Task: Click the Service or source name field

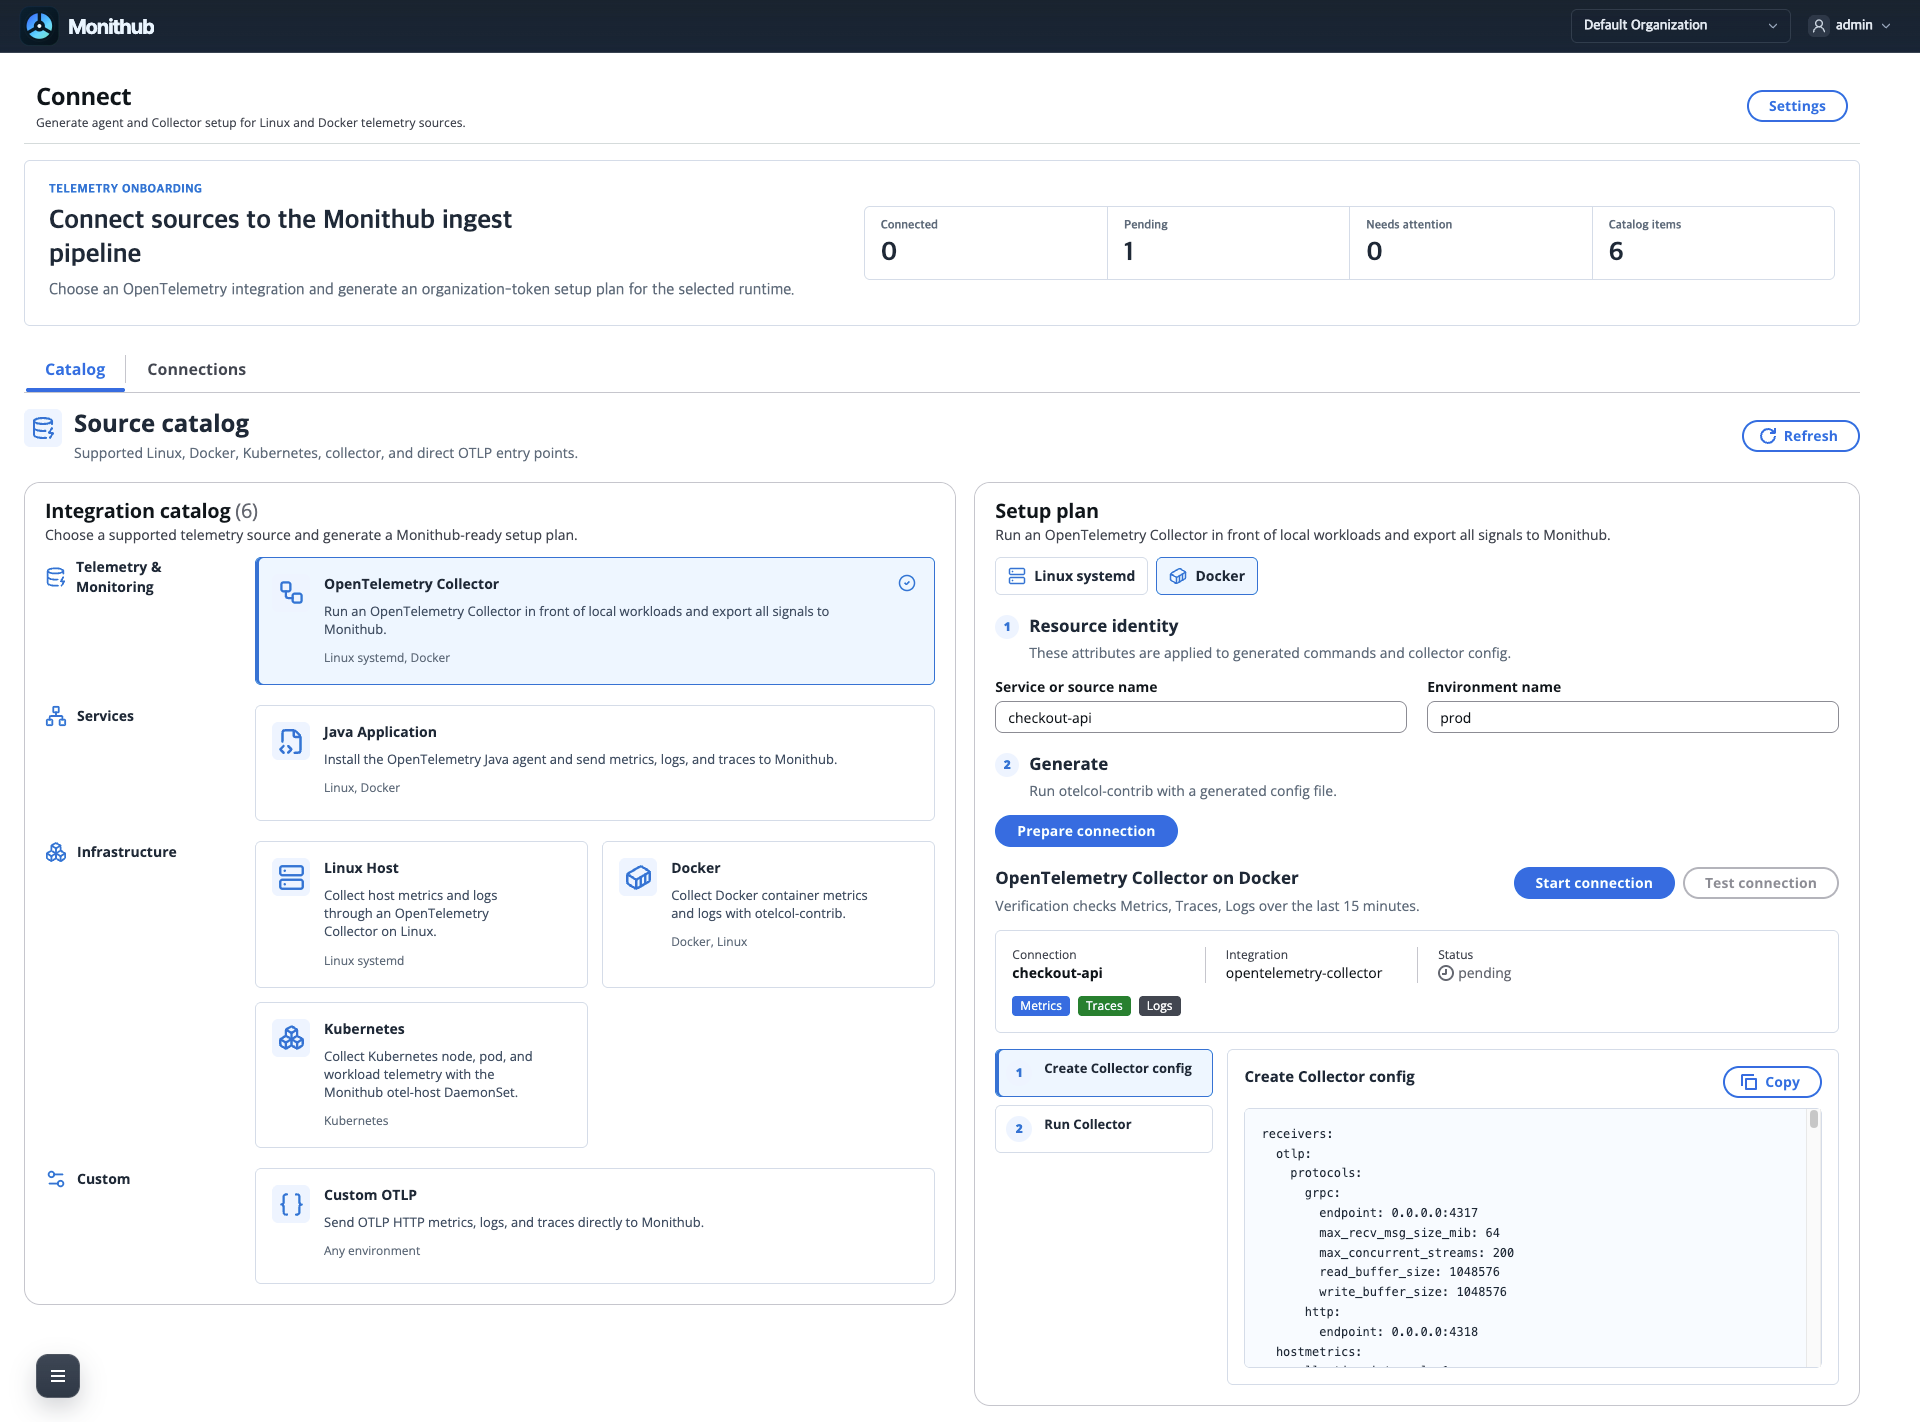Action: [x=1201, y=717]
